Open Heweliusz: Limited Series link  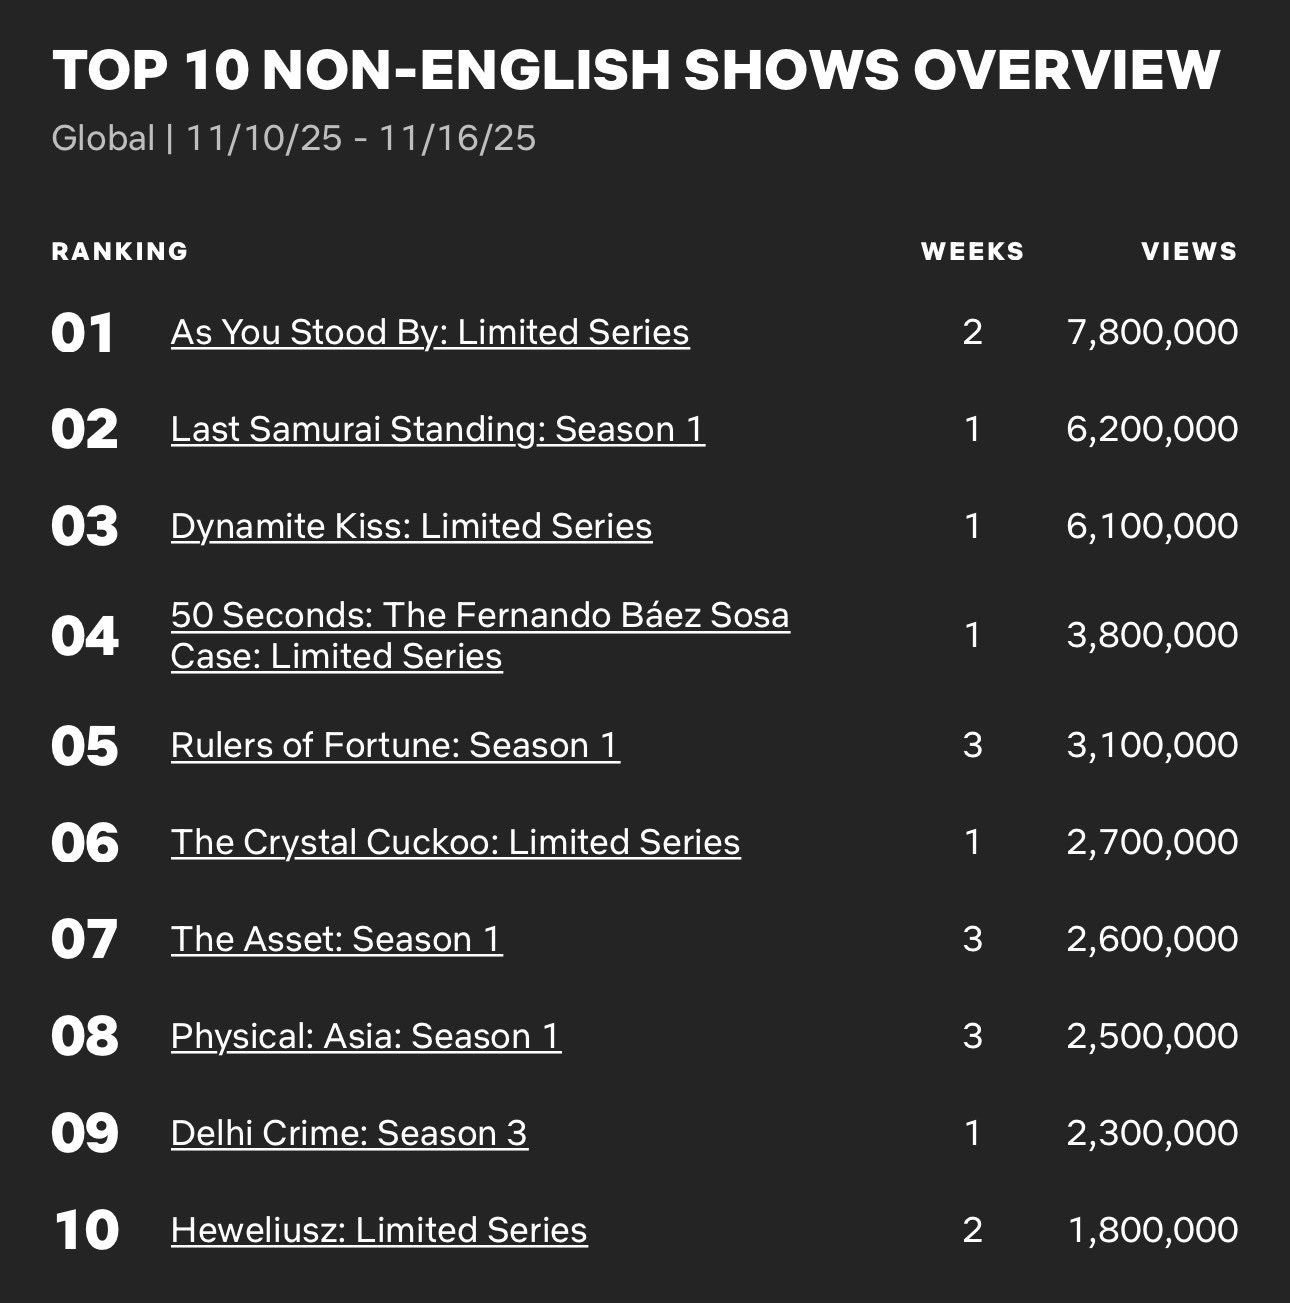pyautogui.click(x=379, y=1230)
